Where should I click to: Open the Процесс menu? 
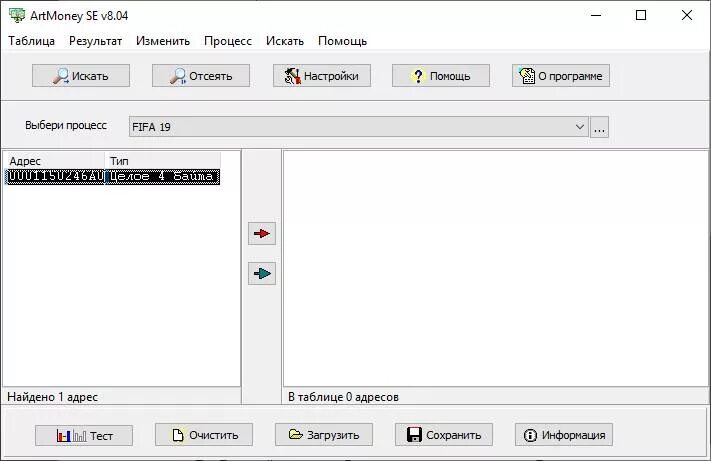click(228, 41)
